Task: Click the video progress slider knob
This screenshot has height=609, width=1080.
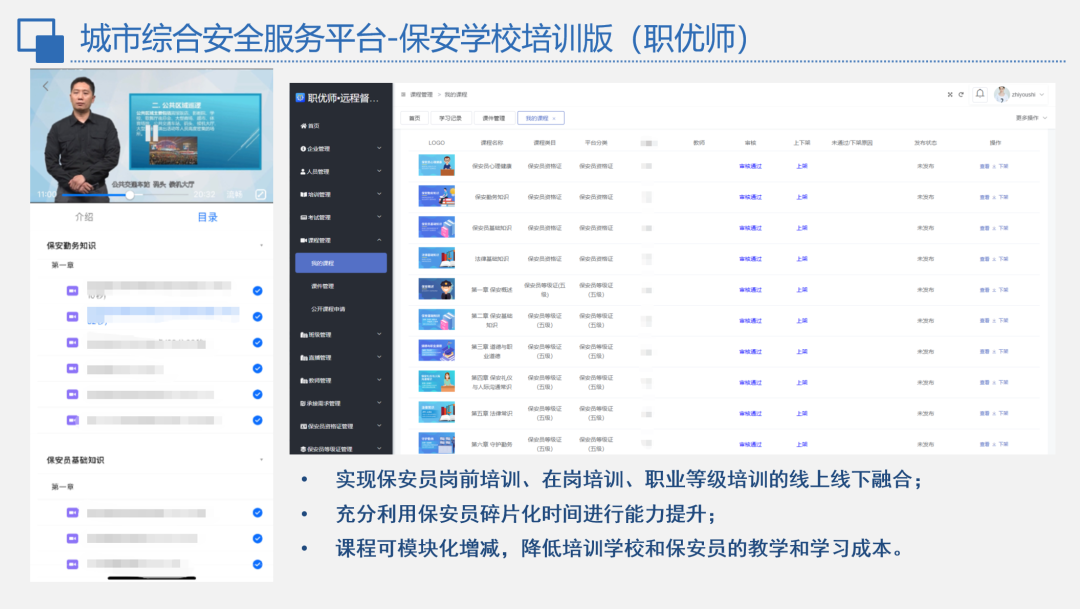Action: (x=129, y=195)
